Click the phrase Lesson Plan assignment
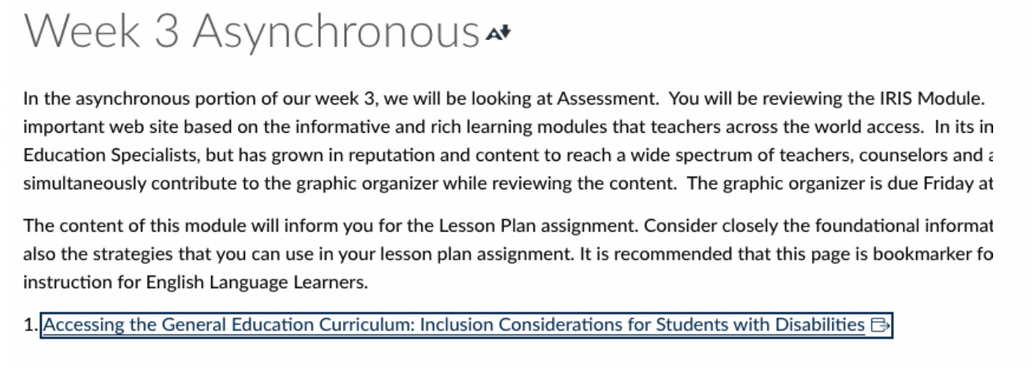Viewport: 1032px width, 368px height. tap(538, 226)
